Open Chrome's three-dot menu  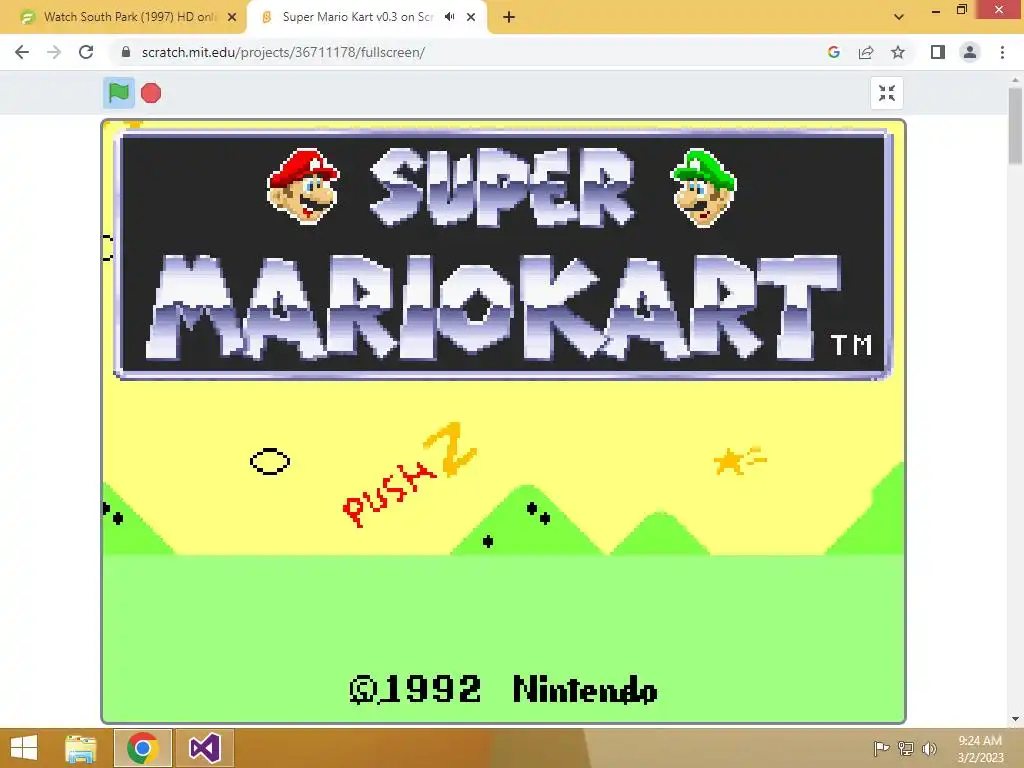(x=1002, y=52)
